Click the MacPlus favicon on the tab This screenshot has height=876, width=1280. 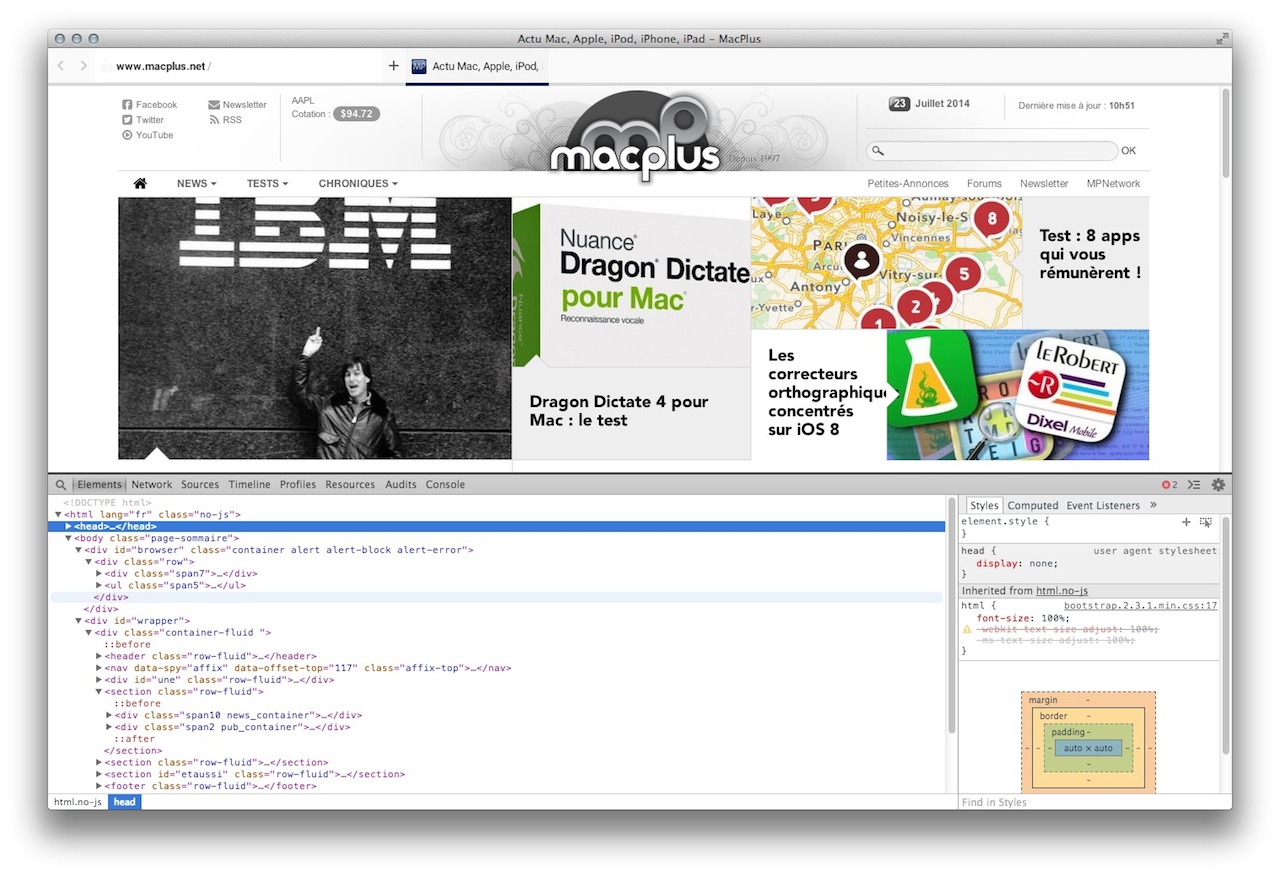419,66
